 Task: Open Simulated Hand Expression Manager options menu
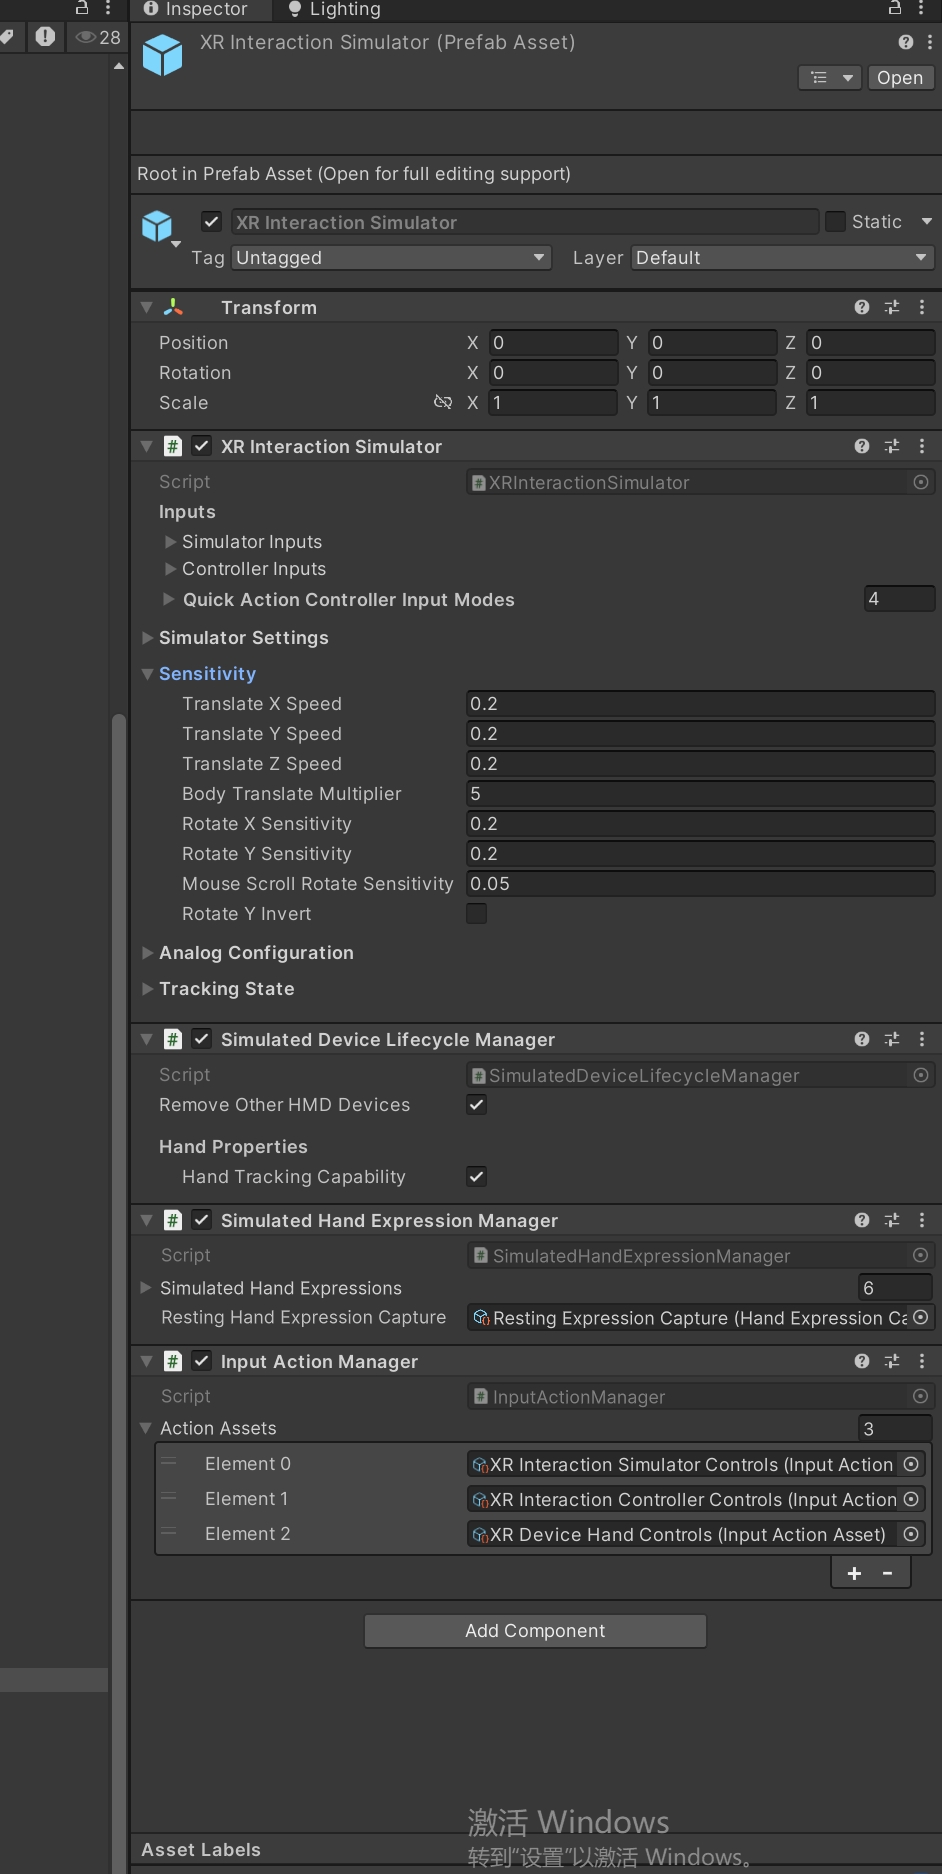point(922,1220)
